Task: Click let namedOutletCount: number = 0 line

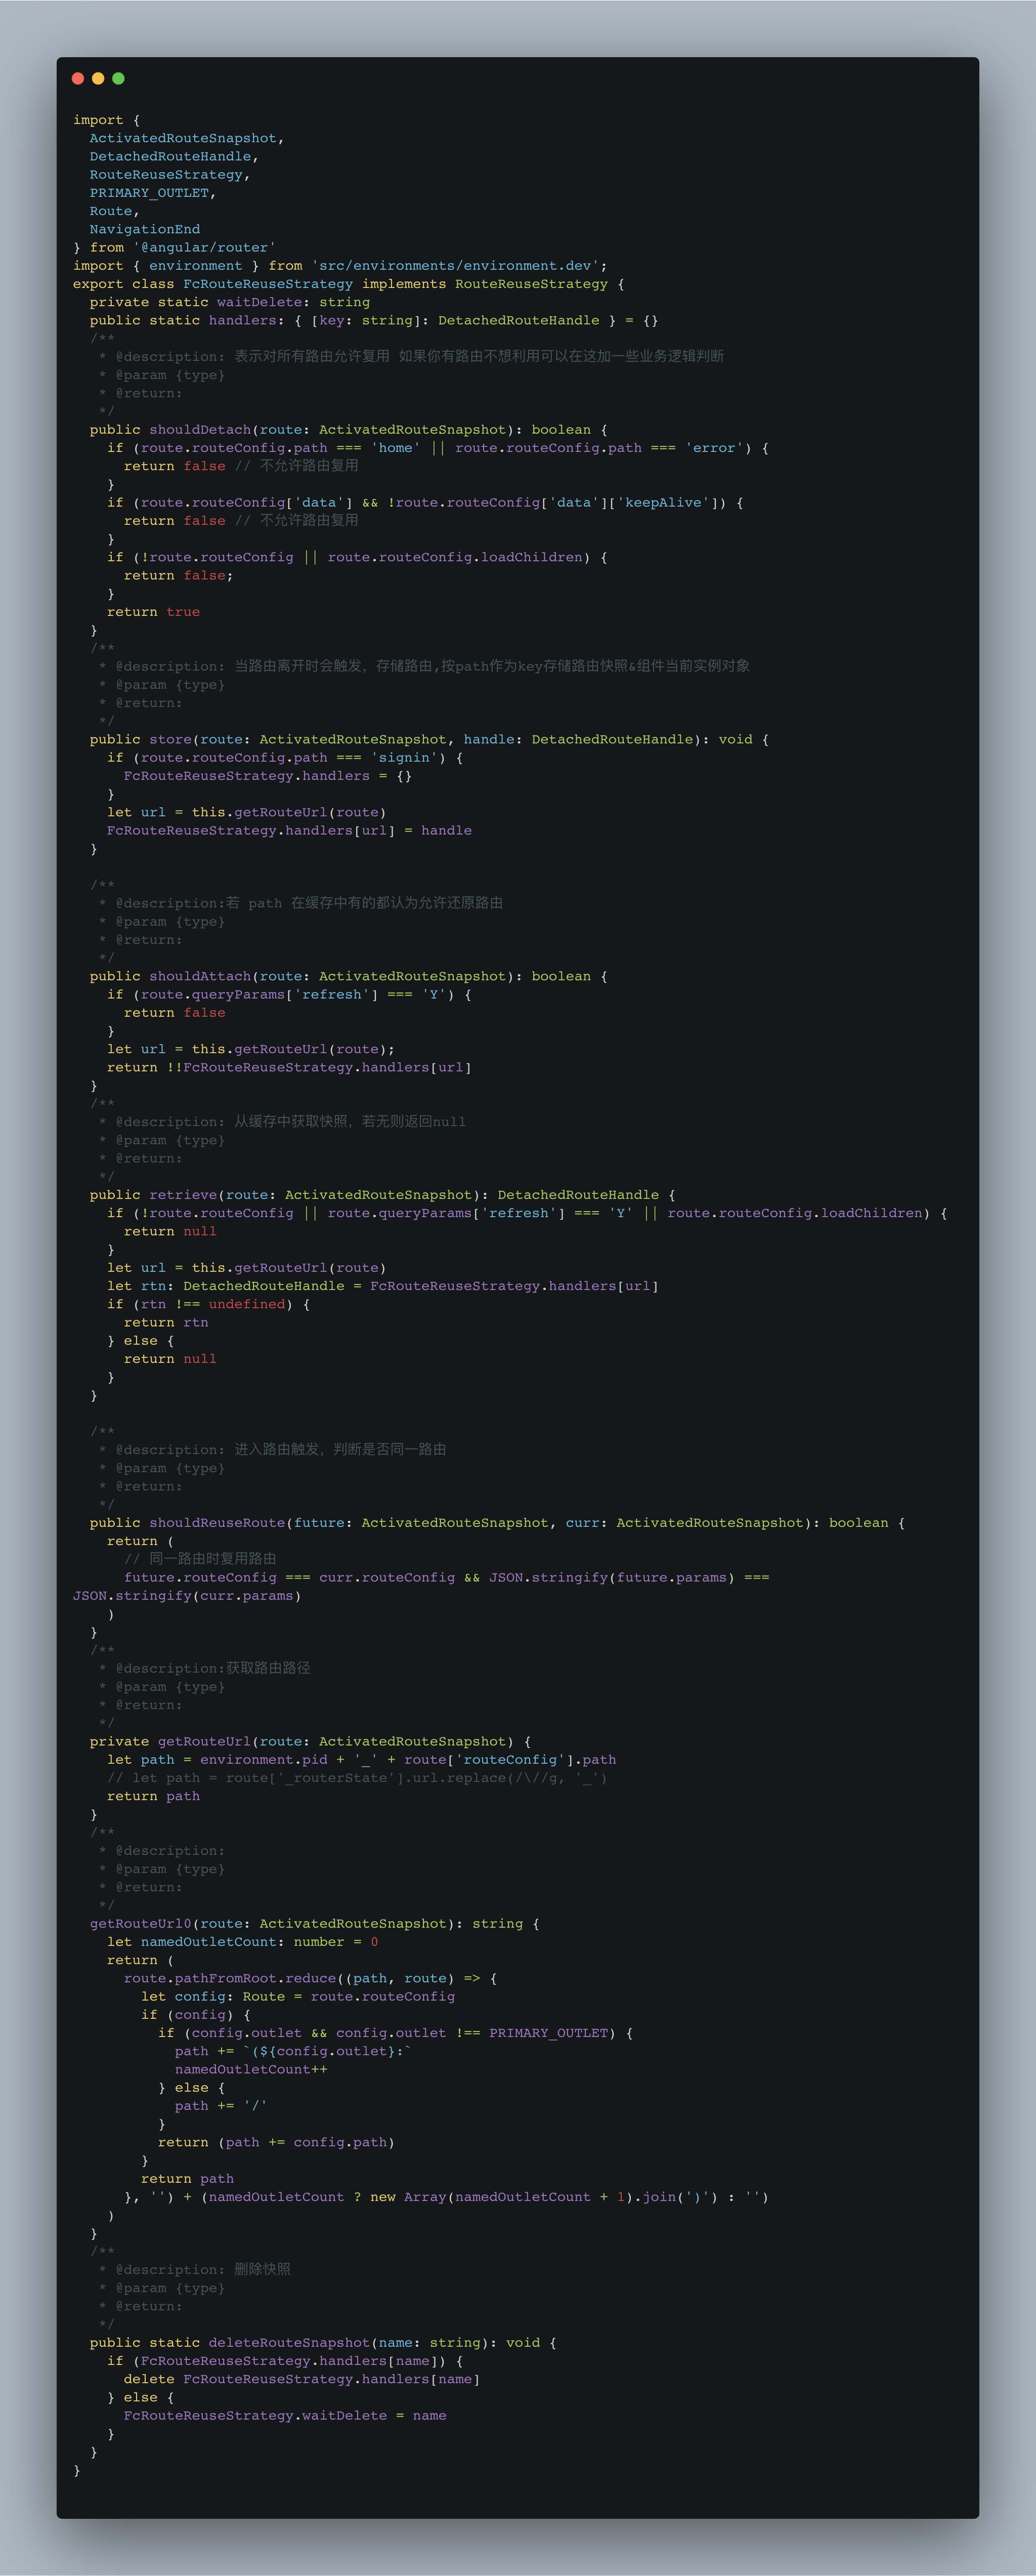Action: tap(243, 1941)
